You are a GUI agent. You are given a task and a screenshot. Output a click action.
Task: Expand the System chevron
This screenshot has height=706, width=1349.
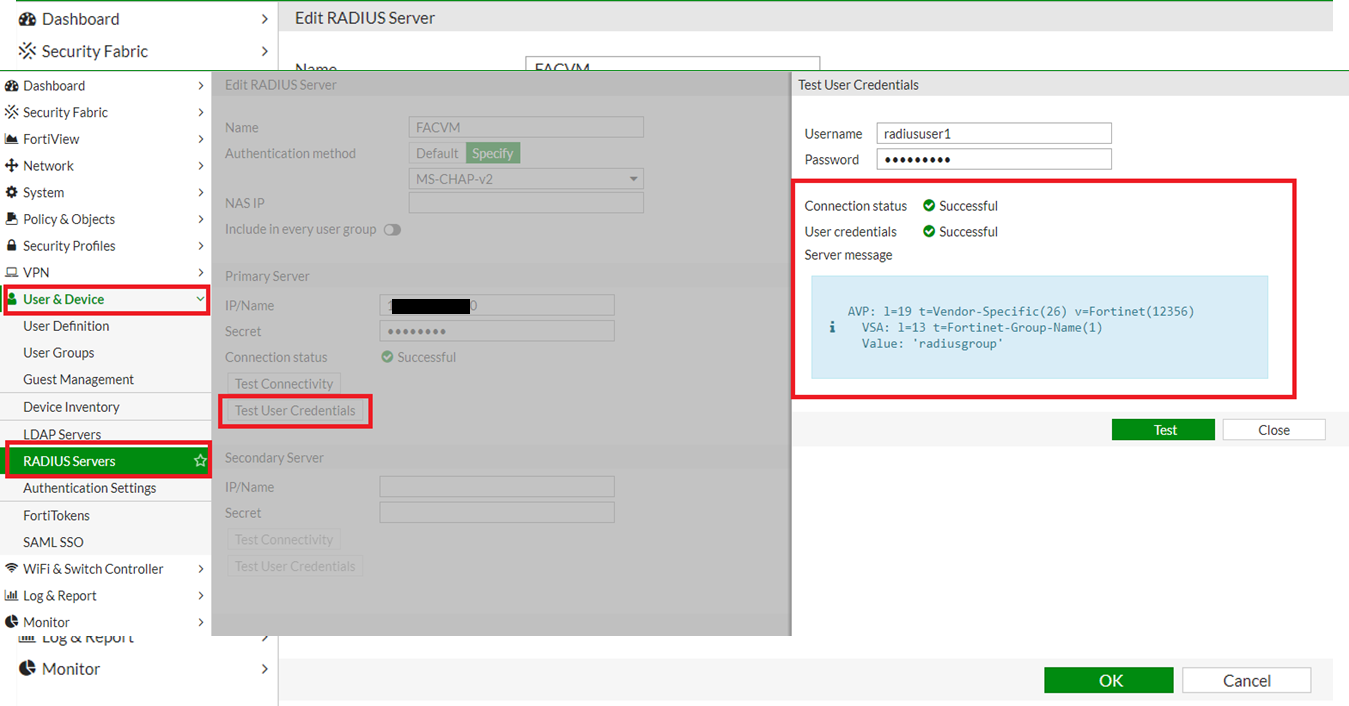201,192
